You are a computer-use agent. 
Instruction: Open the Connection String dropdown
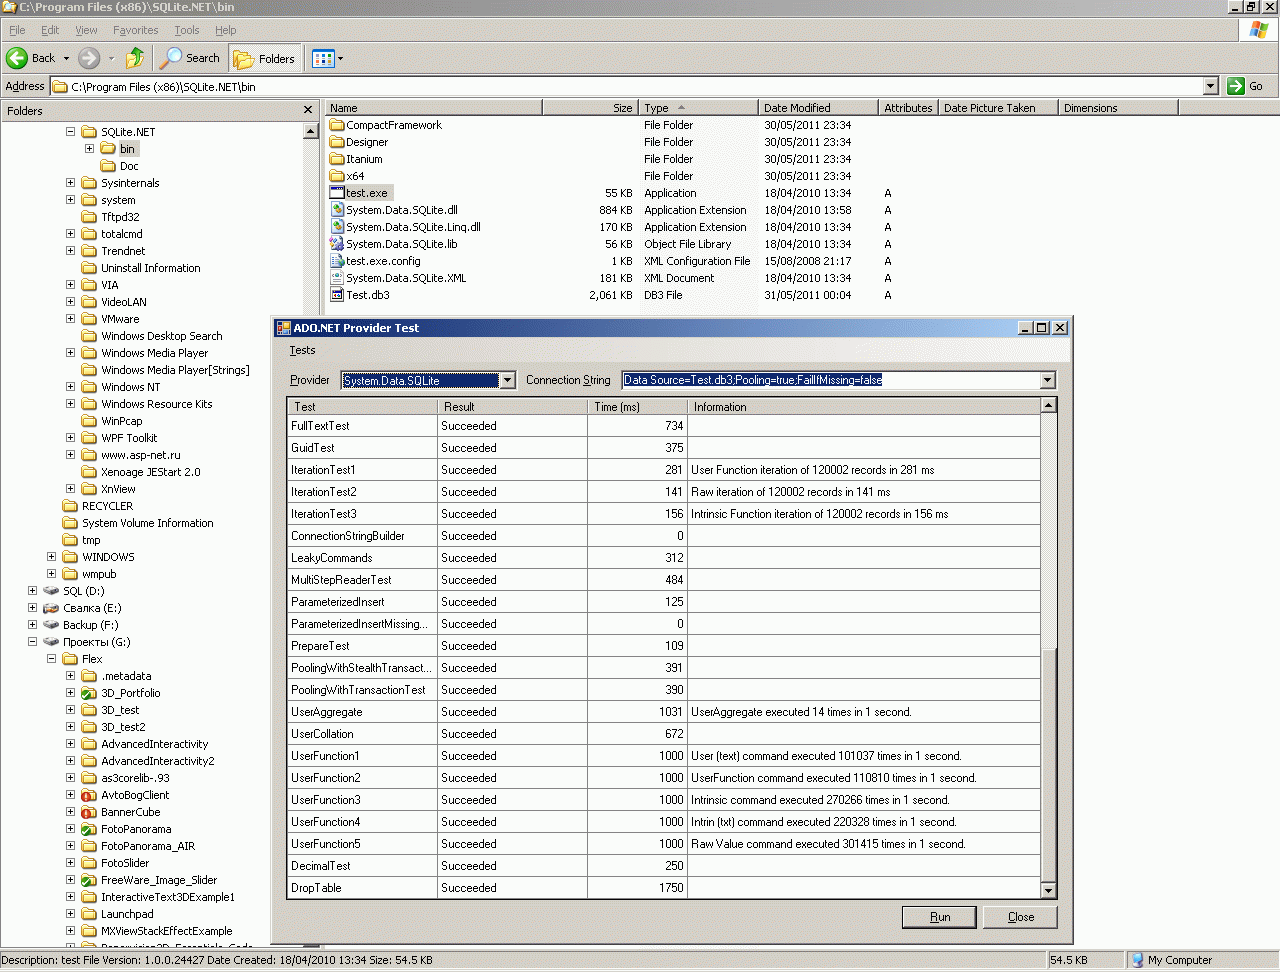pyautogui.click(x=1047, y=380)
